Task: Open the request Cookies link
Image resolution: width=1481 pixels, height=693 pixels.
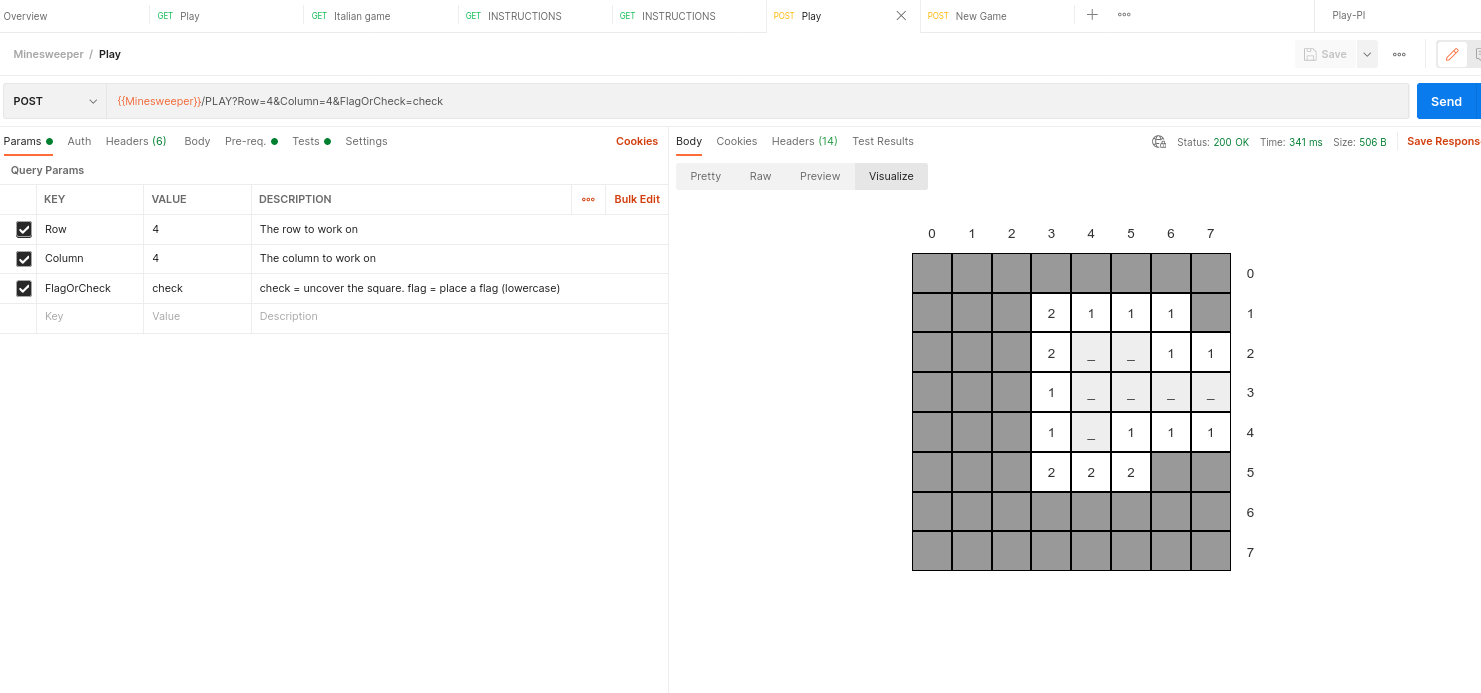Action: pos(637,141)
